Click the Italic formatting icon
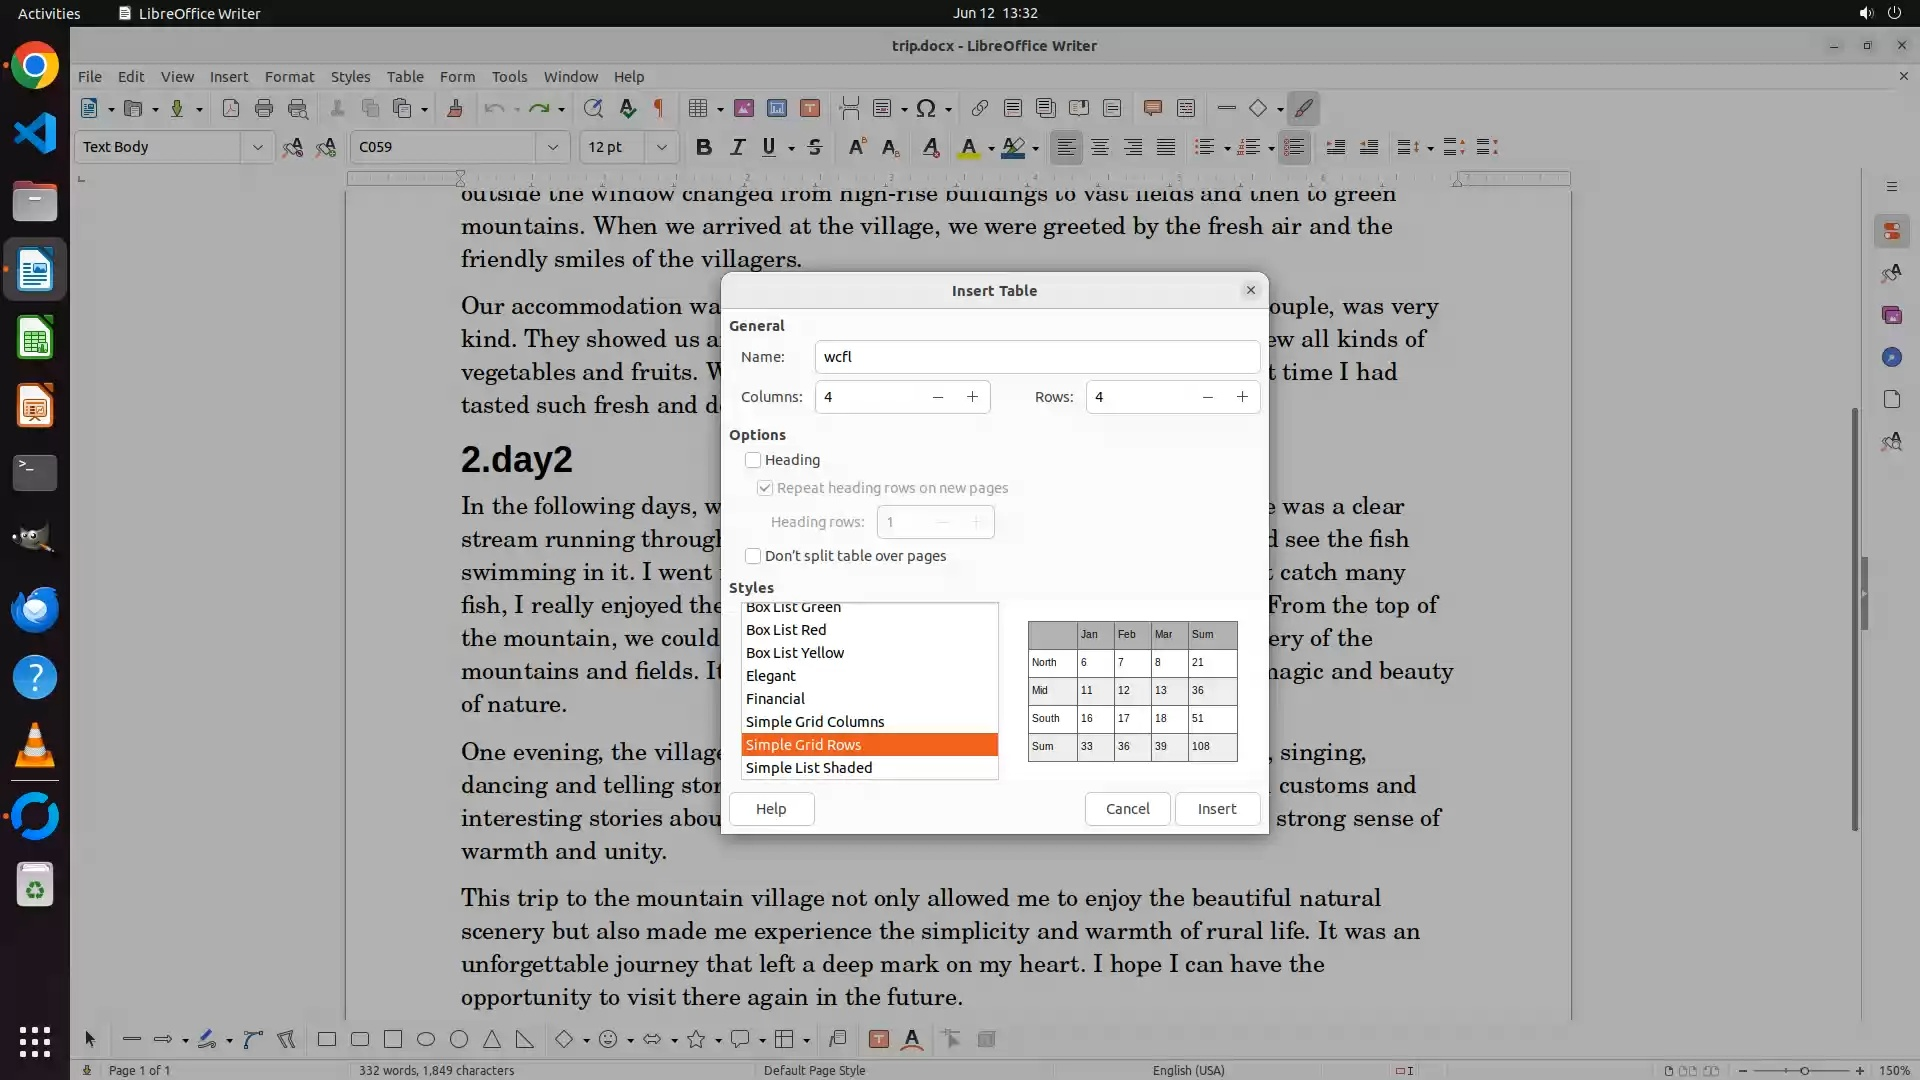Viewport: 1920px width, 1080px height. click(737, 147)
